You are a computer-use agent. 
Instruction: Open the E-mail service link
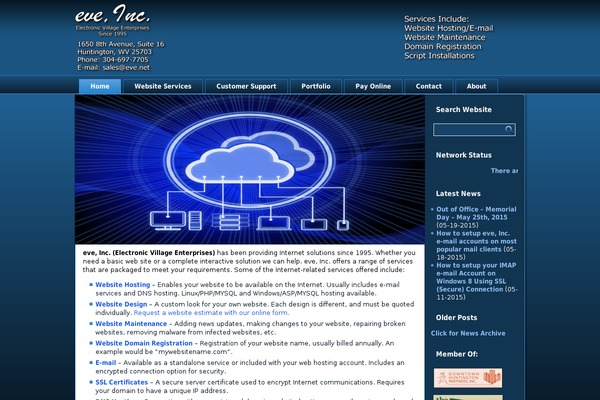point(106,363)
